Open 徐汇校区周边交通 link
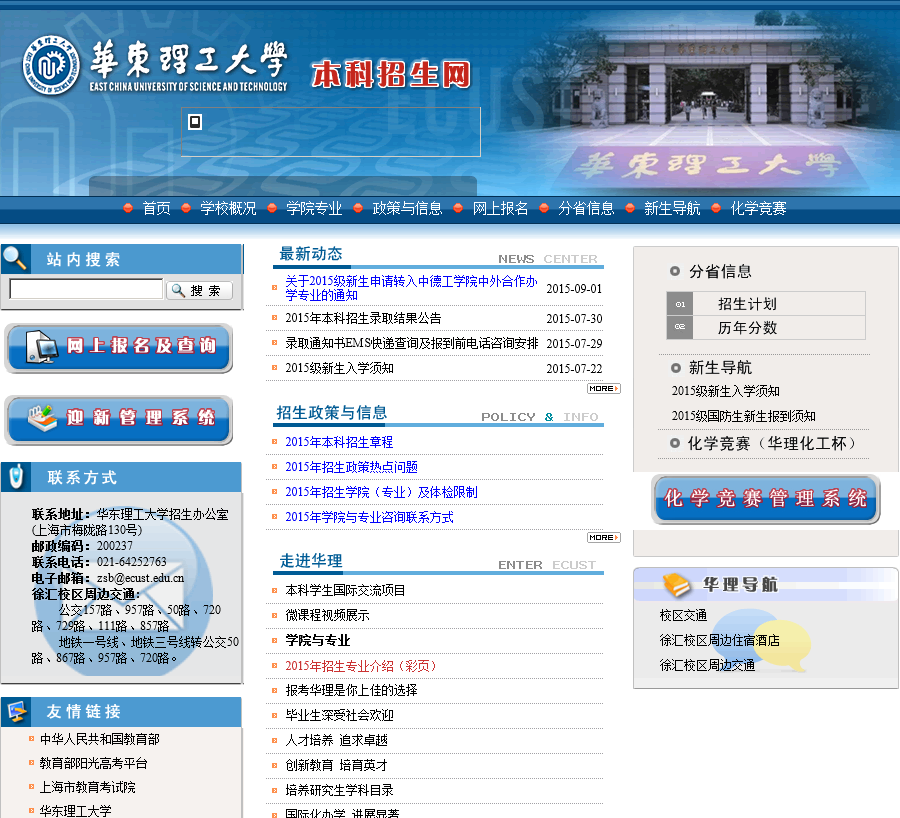This screenshot has height=818, width=900. (x=707, y=665)
